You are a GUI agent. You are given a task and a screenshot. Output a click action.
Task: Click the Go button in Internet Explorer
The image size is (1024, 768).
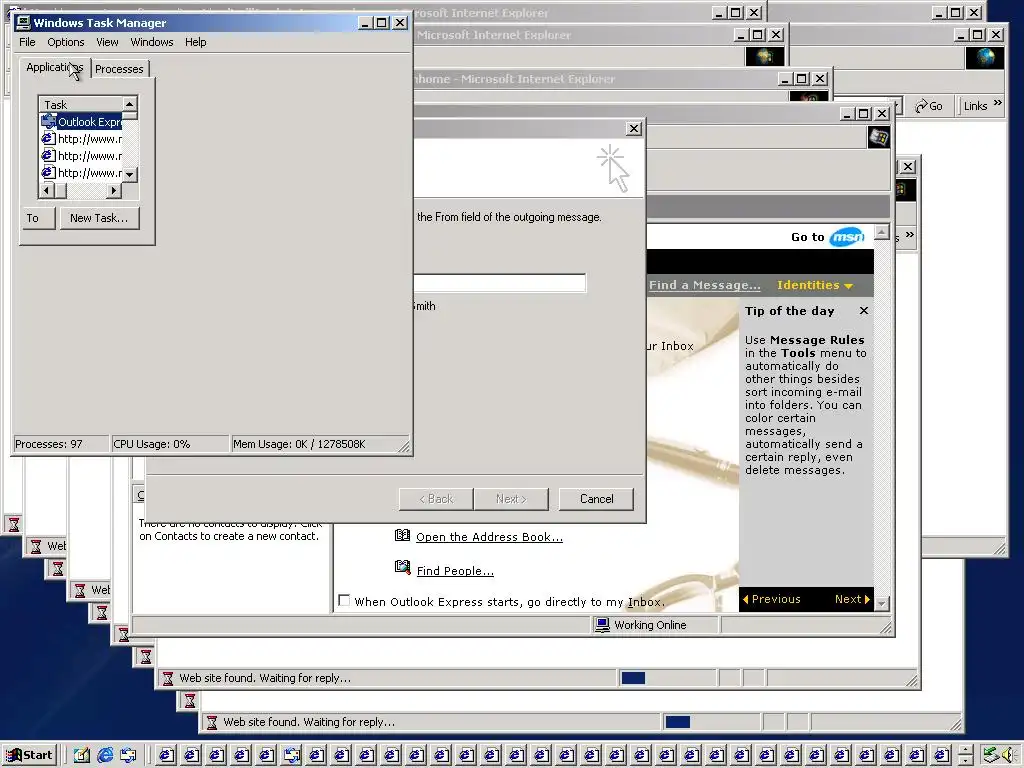pos(929,106)
